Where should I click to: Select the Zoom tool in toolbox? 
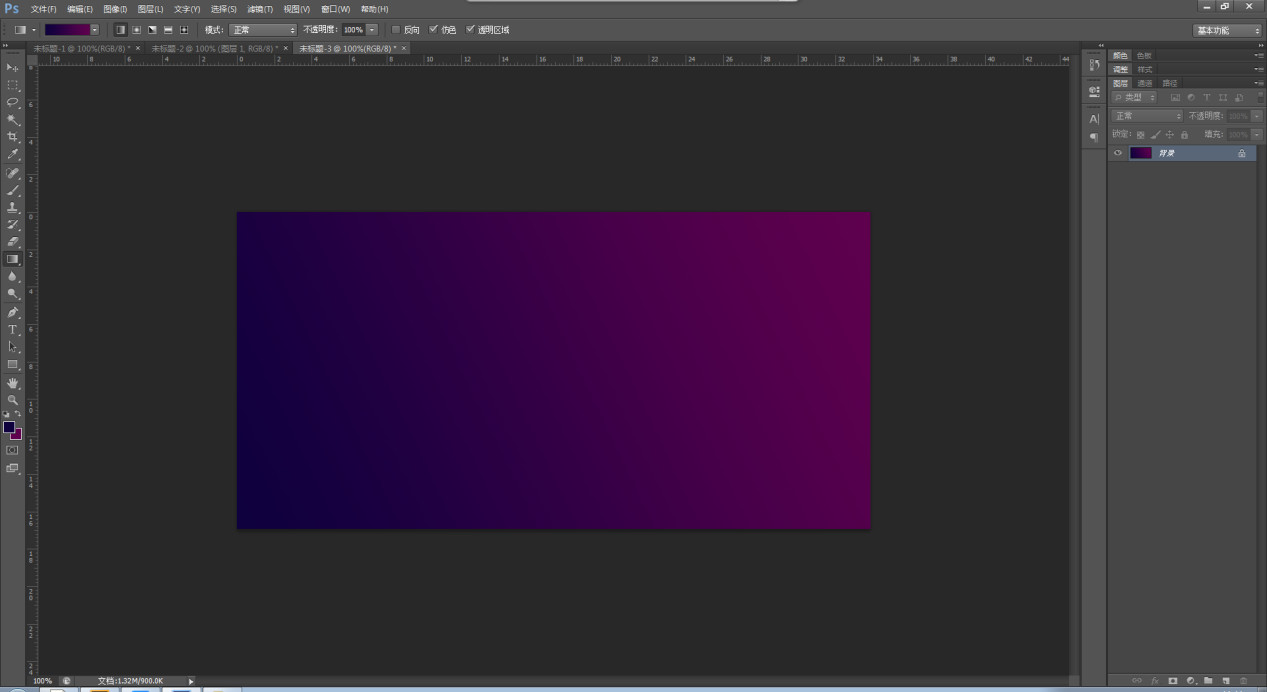coord(13,400)
